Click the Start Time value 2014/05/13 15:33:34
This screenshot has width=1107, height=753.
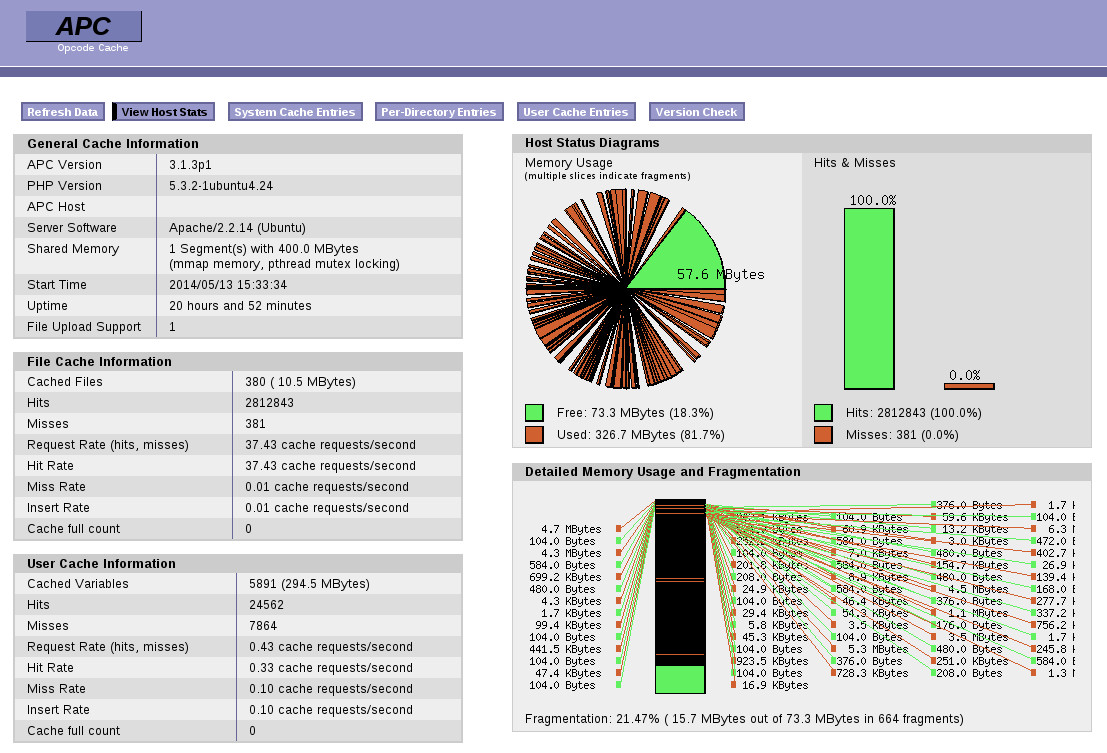(228, 284)
